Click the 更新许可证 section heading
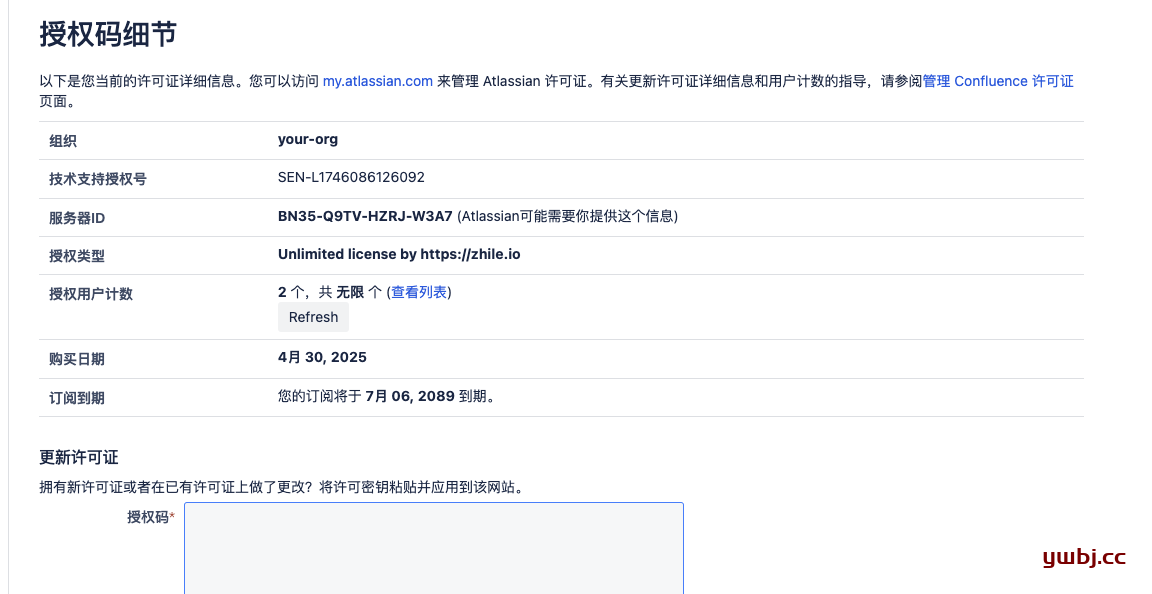 79,457
